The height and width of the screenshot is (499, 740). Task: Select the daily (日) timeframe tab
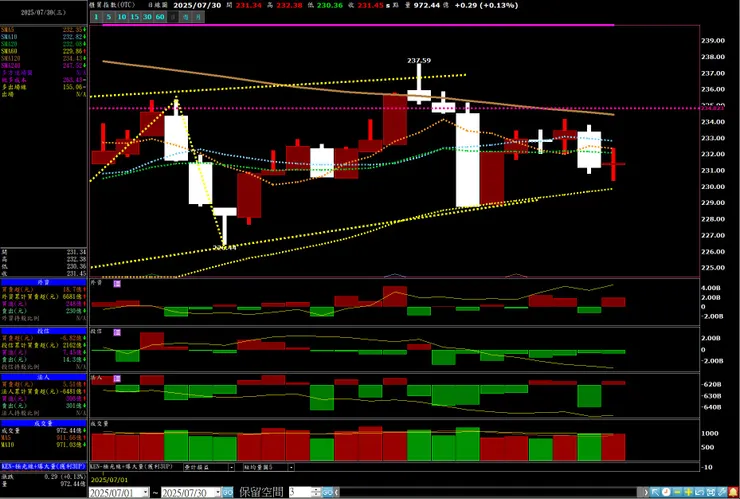(x=173, y=17)
